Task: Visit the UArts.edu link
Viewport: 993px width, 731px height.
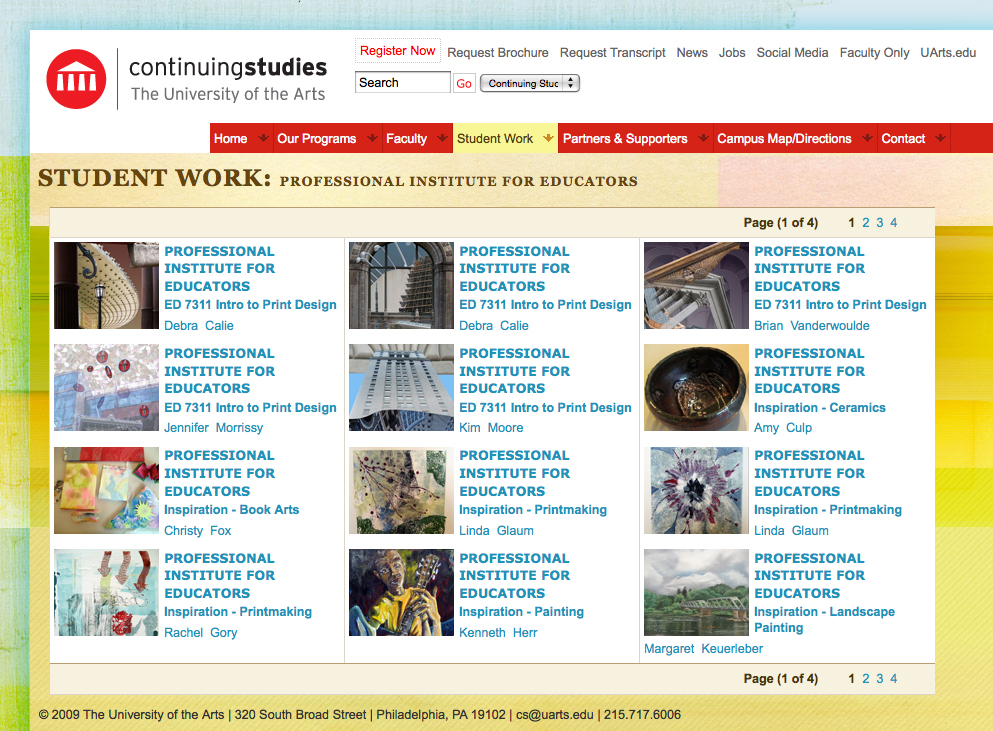Action: [x=947, y=52]
